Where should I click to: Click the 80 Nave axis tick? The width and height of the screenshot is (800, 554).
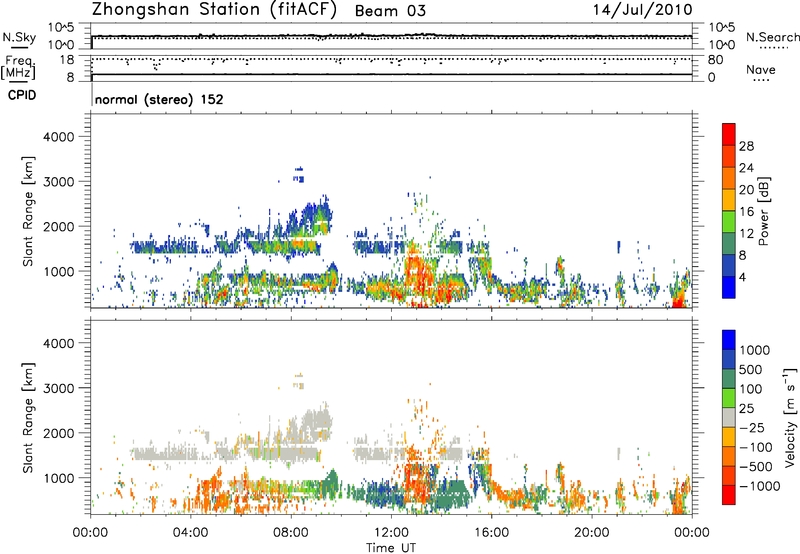point(715,60)
